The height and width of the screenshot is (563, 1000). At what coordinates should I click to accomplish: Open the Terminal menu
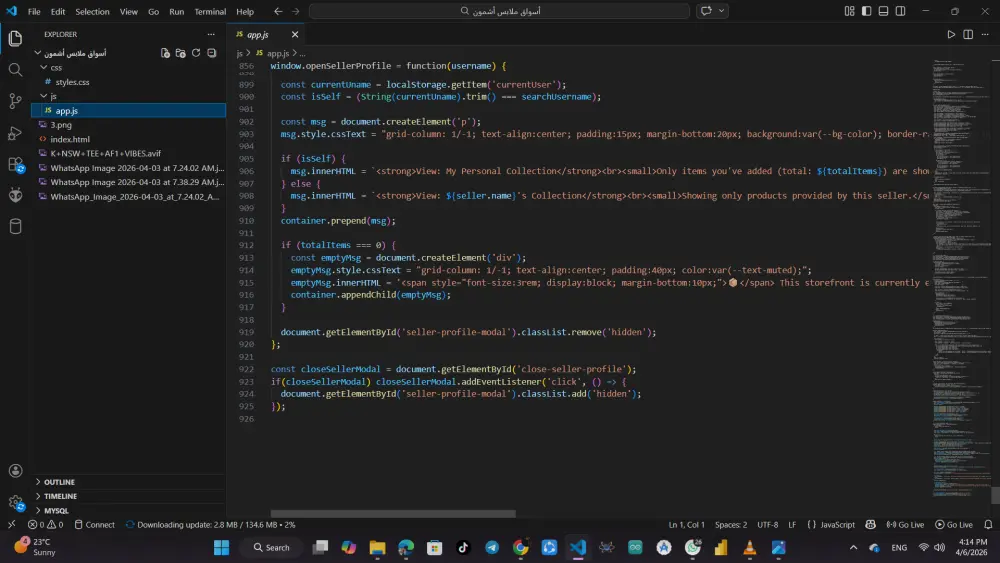tap(210, 11)
